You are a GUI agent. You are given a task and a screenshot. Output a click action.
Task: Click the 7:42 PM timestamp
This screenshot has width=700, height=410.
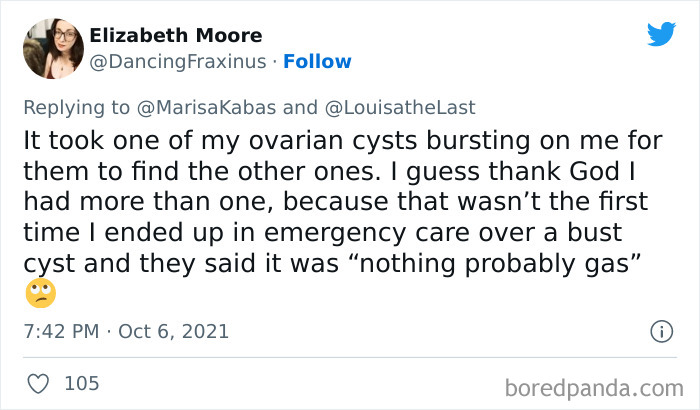coord(61,330)
